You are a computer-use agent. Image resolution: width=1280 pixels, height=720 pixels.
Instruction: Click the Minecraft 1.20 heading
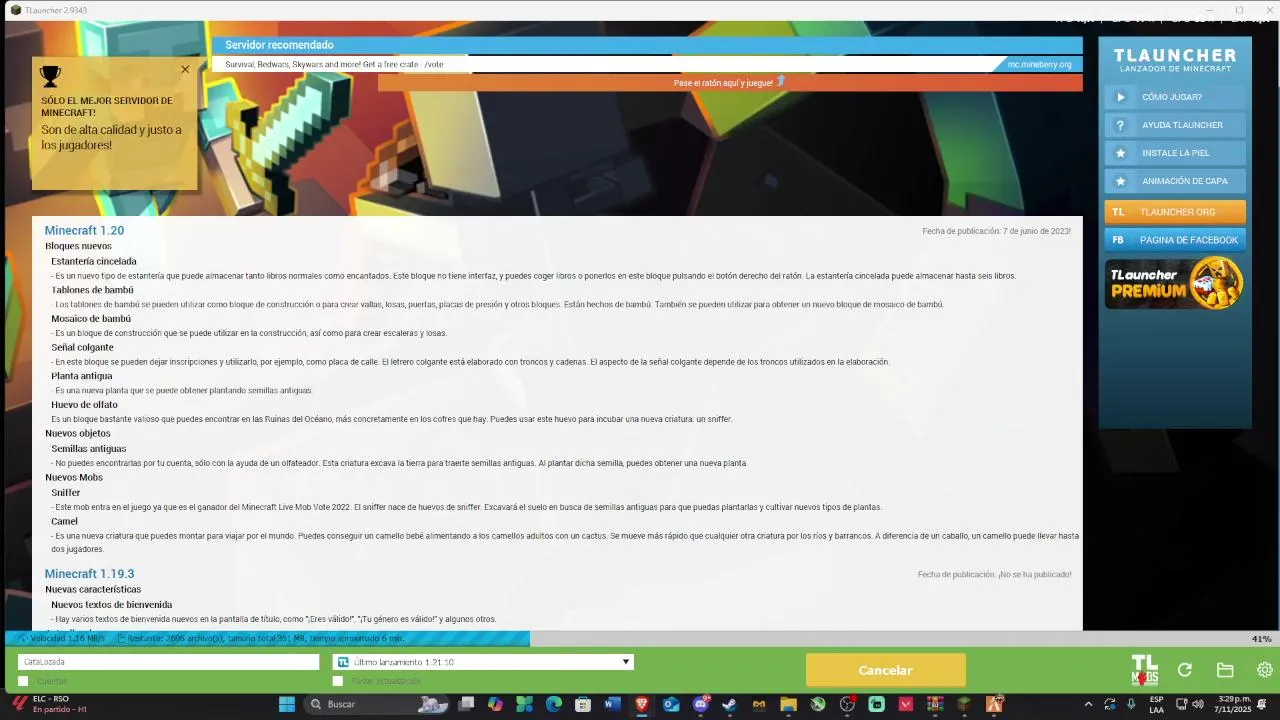click(84, 230)
